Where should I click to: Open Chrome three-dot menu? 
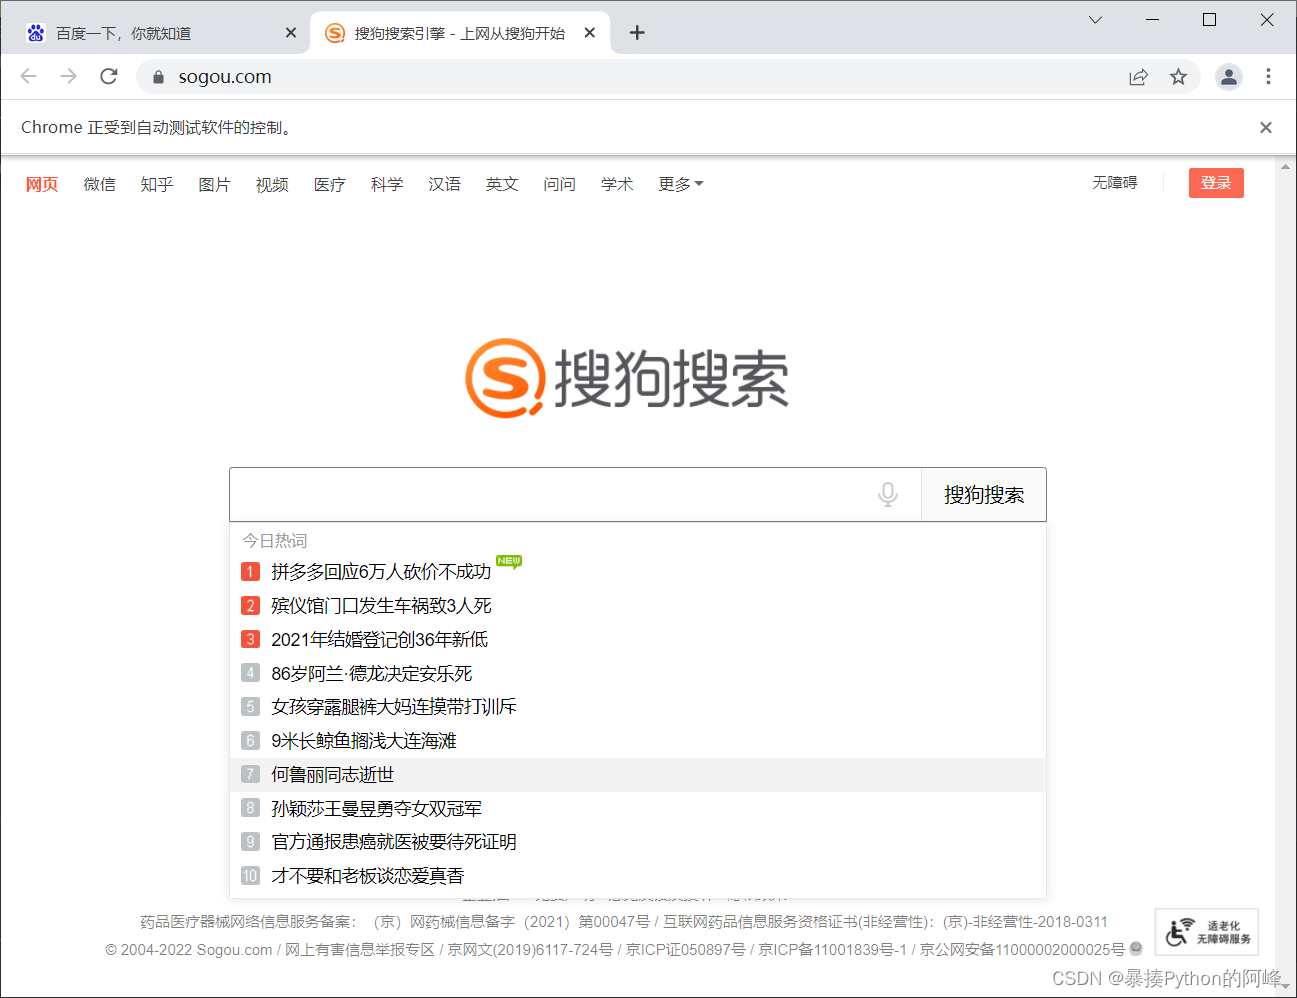click(x=1268, y=77)
